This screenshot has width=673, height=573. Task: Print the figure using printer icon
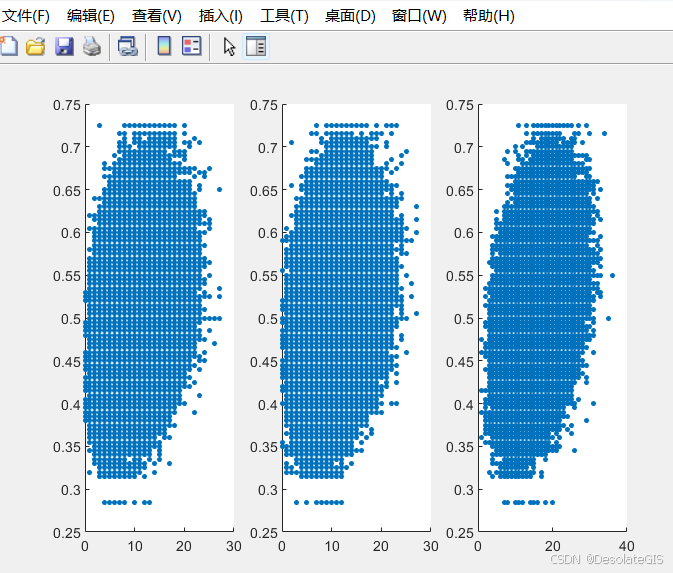92,46
